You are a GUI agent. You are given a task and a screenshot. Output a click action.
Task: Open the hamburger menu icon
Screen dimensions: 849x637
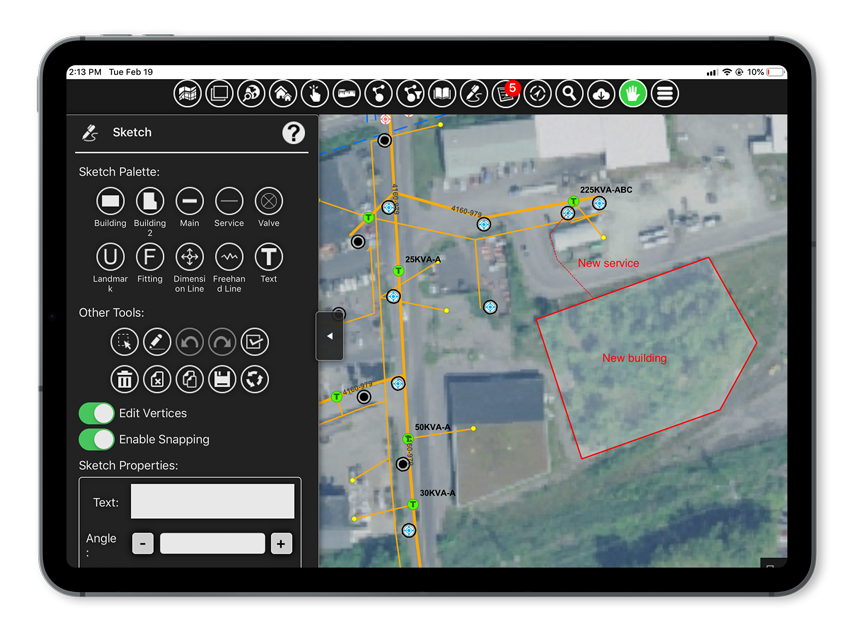(665, 94)
